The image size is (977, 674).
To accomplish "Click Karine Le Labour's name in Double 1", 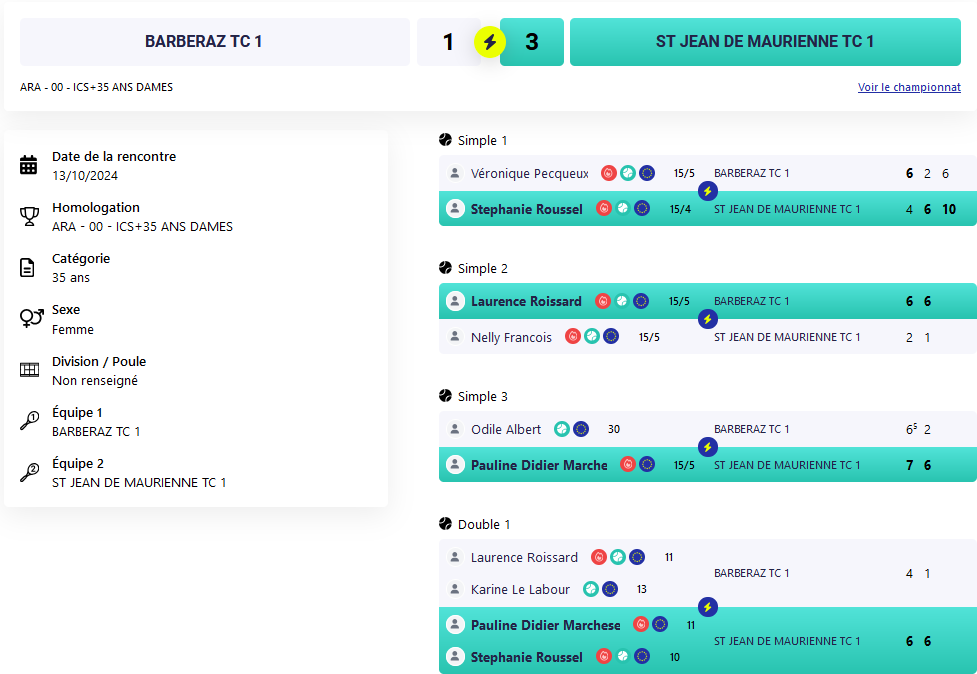I will (520, 589).
